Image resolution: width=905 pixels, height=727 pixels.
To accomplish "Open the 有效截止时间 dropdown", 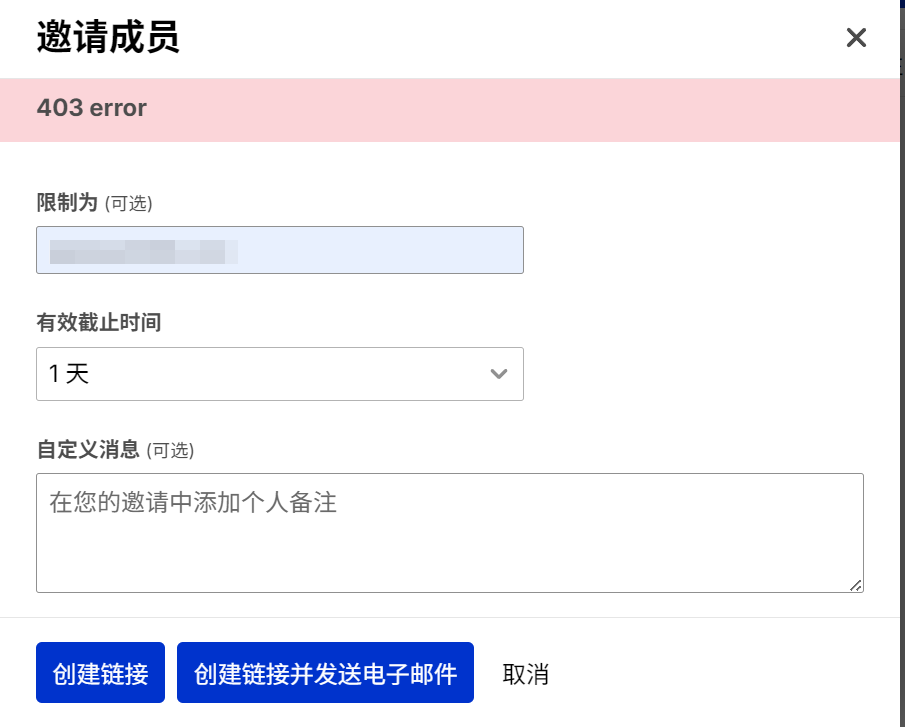I will point(280,374).
